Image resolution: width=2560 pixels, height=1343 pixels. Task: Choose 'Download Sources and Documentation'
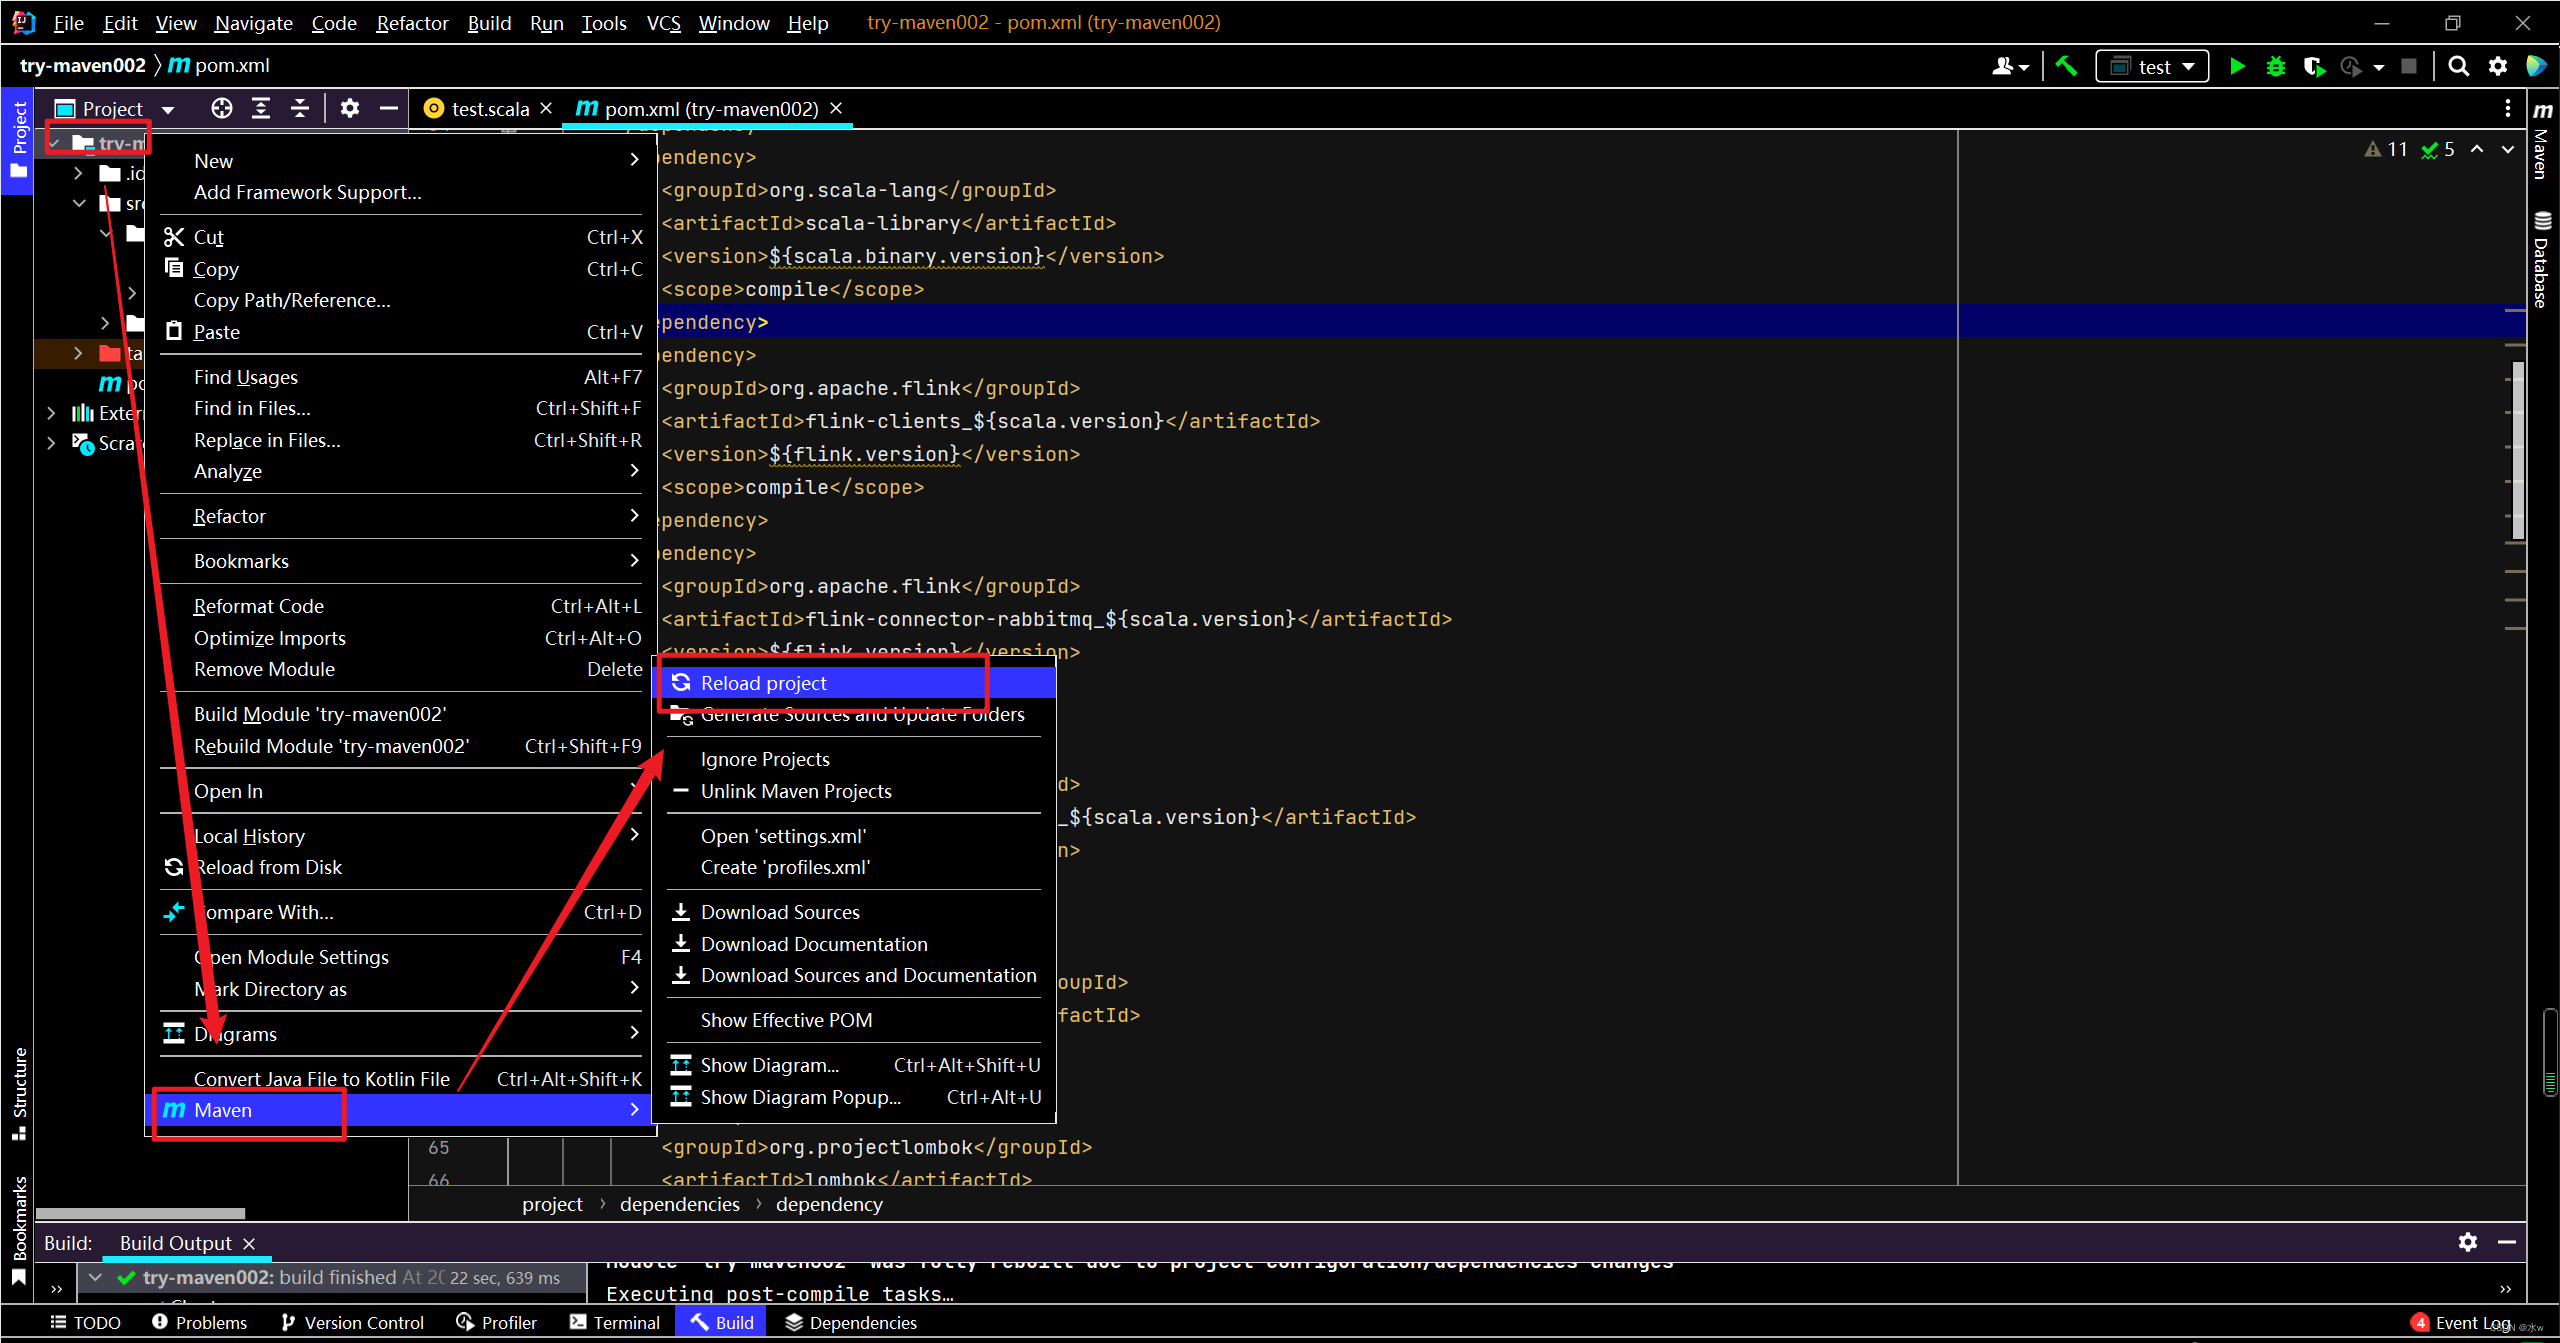coord(868,975)
